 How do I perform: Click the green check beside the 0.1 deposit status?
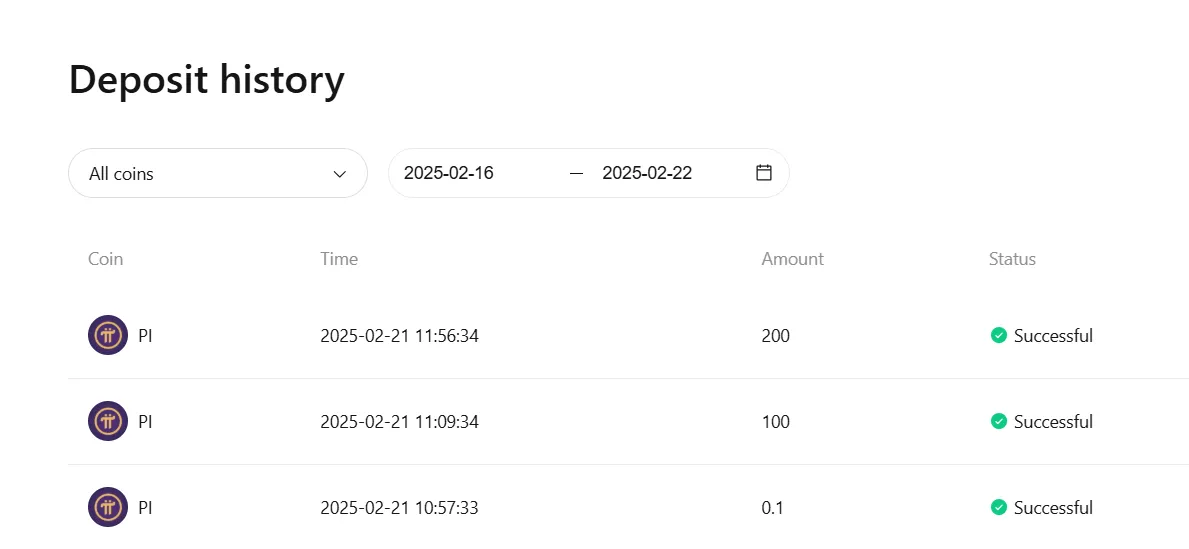point(999,507)
